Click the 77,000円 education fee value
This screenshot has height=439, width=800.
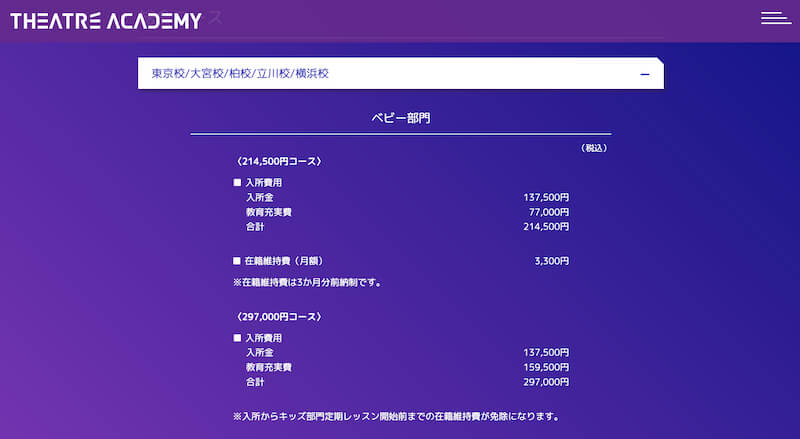pos(549,212)
